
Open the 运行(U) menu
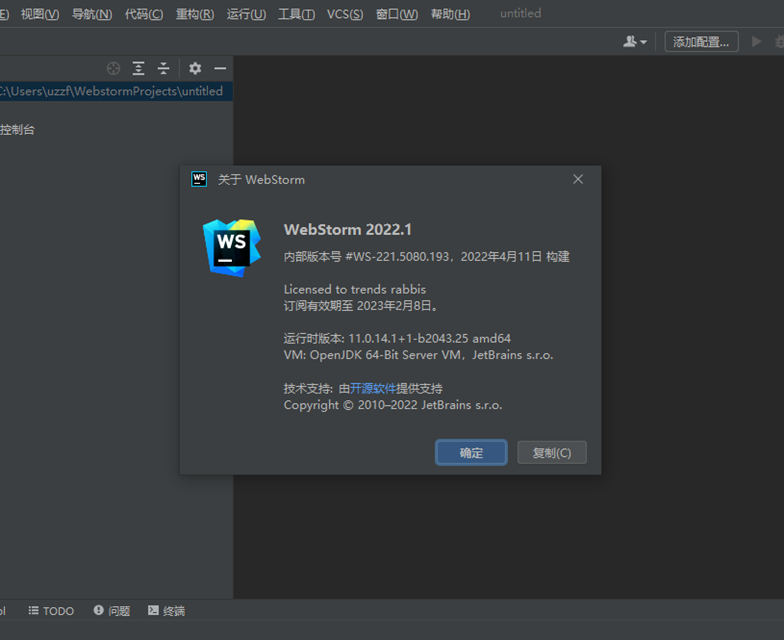(246, 14)
